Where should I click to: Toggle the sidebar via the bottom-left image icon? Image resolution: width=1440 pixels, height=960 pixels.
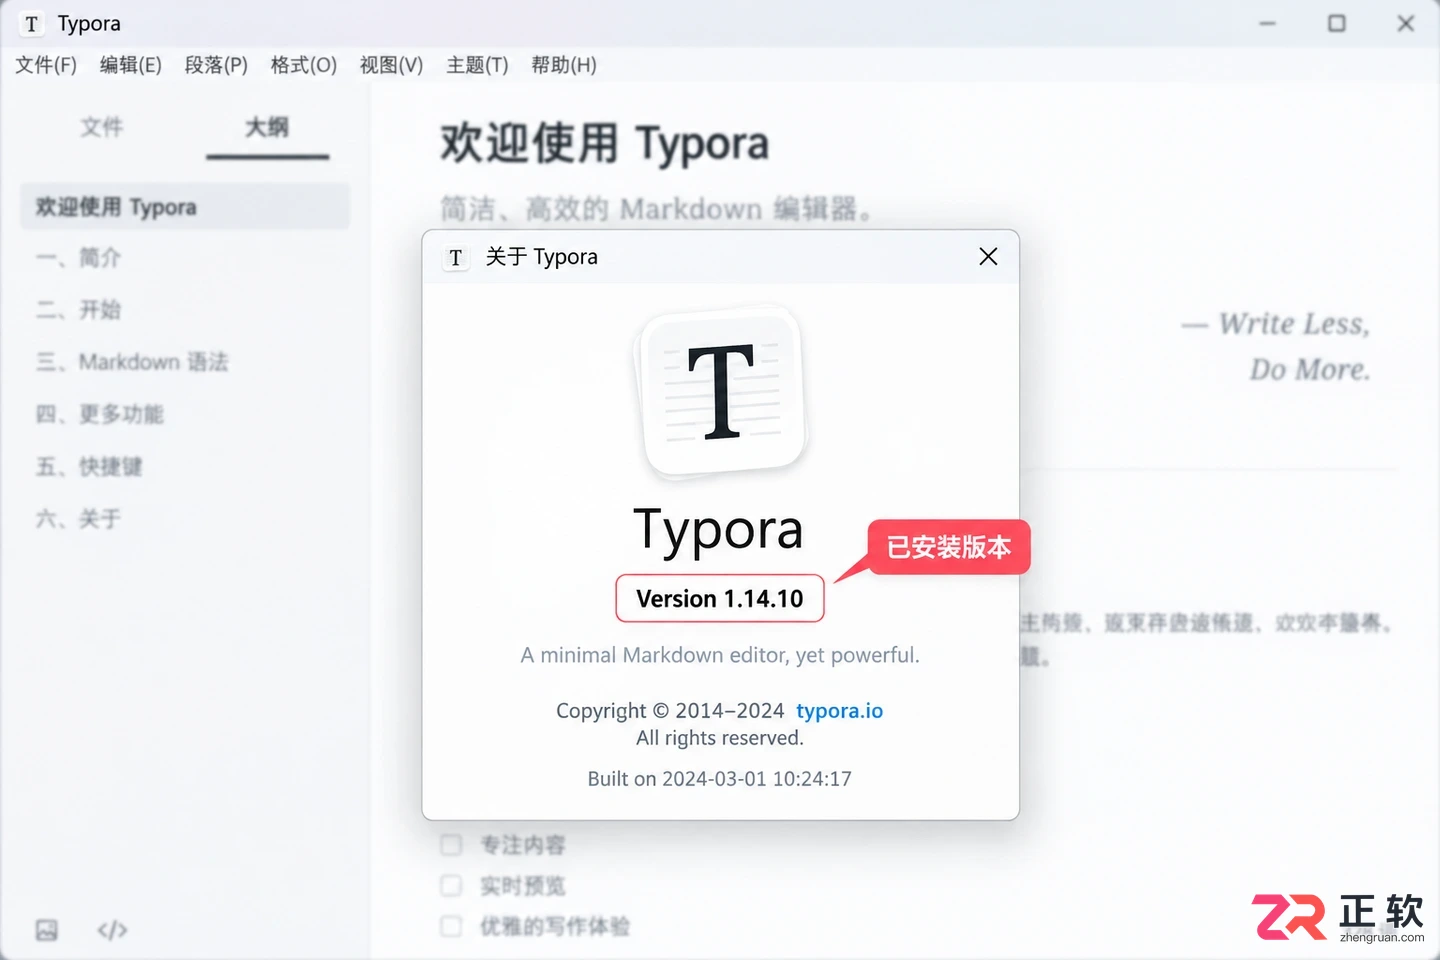tap(47, 930)
